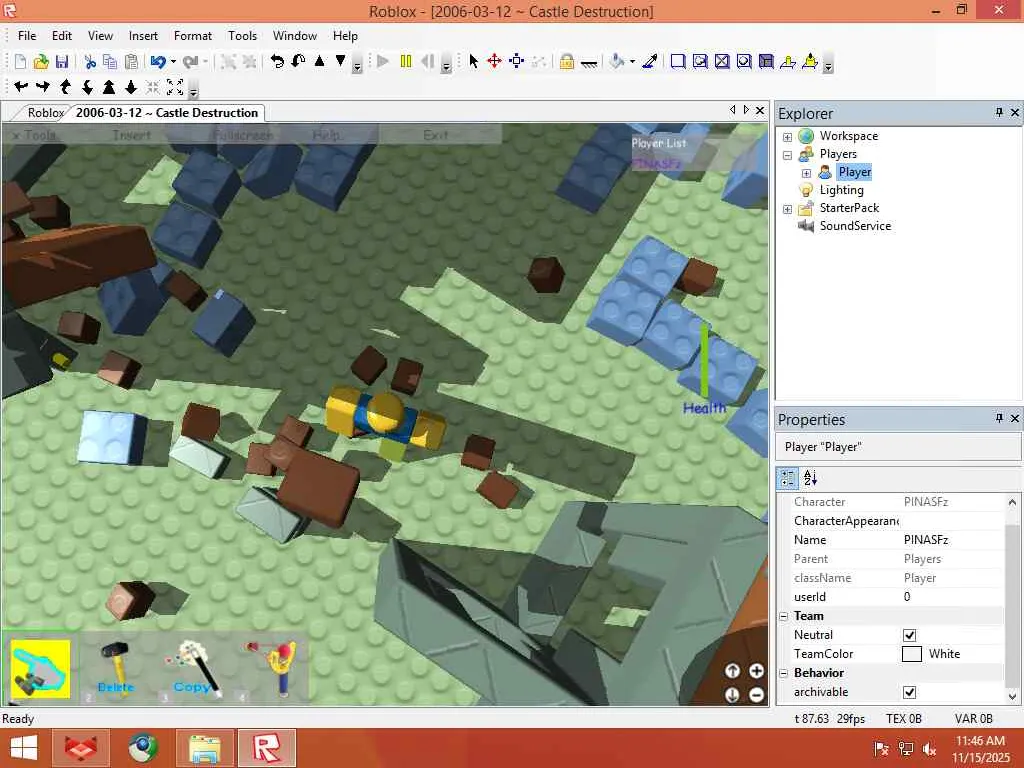Open the File menu

click(27, 36)
